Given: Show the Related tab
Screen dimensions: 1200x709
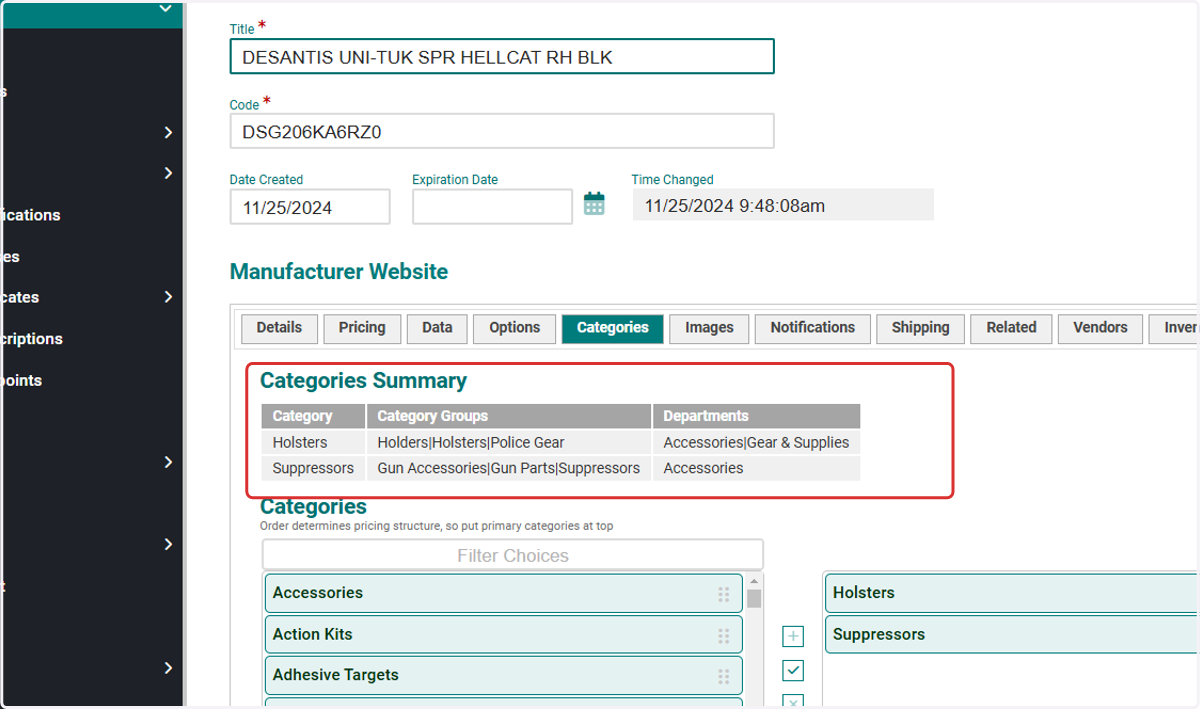Looking at the screenshot, I should pos(1012,328).
